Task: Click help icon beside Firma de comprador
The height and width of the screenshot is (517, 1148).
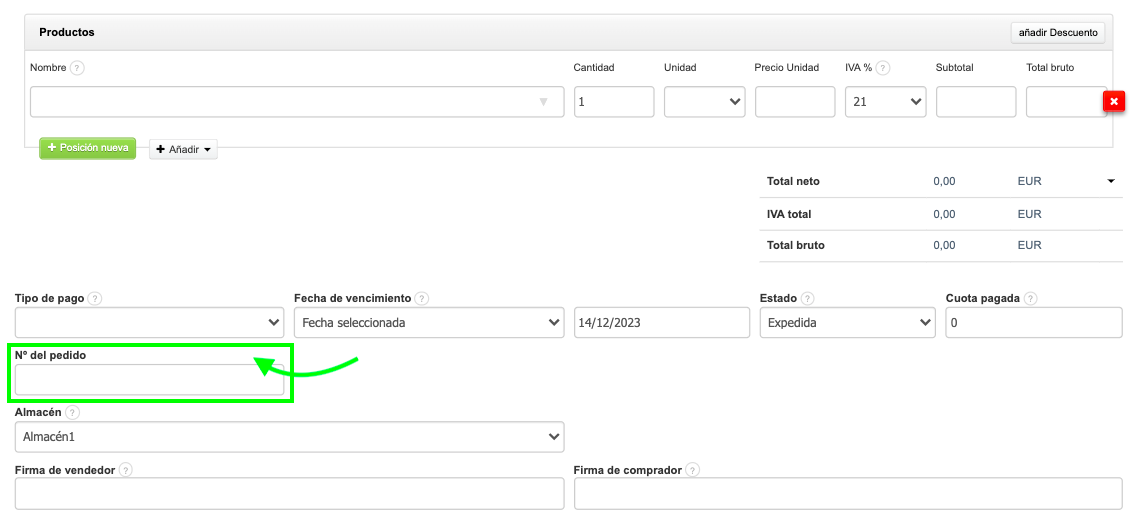Action: click(x=693, y=470)
